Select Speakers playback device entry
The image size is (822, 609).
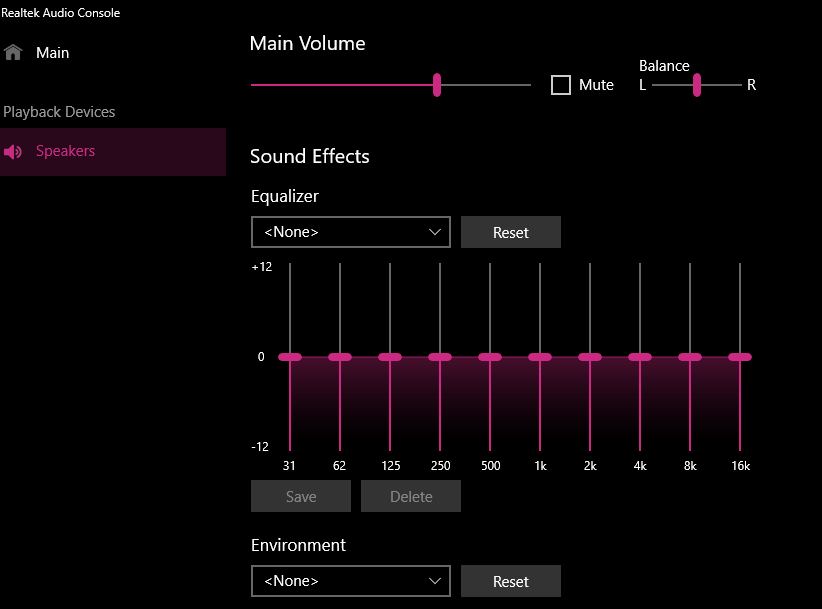pyautogui.click(x=113, y=152)
